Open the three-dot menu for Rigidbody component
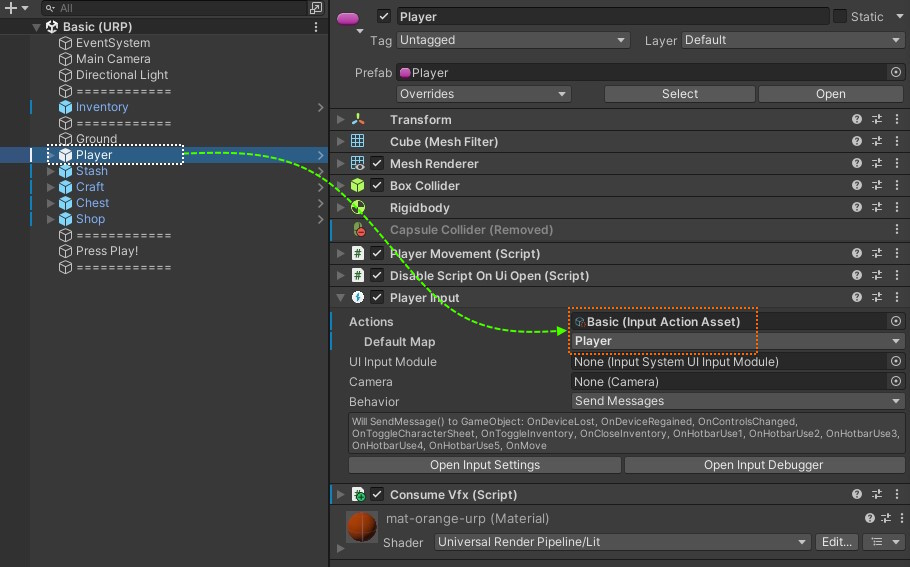 897,208
